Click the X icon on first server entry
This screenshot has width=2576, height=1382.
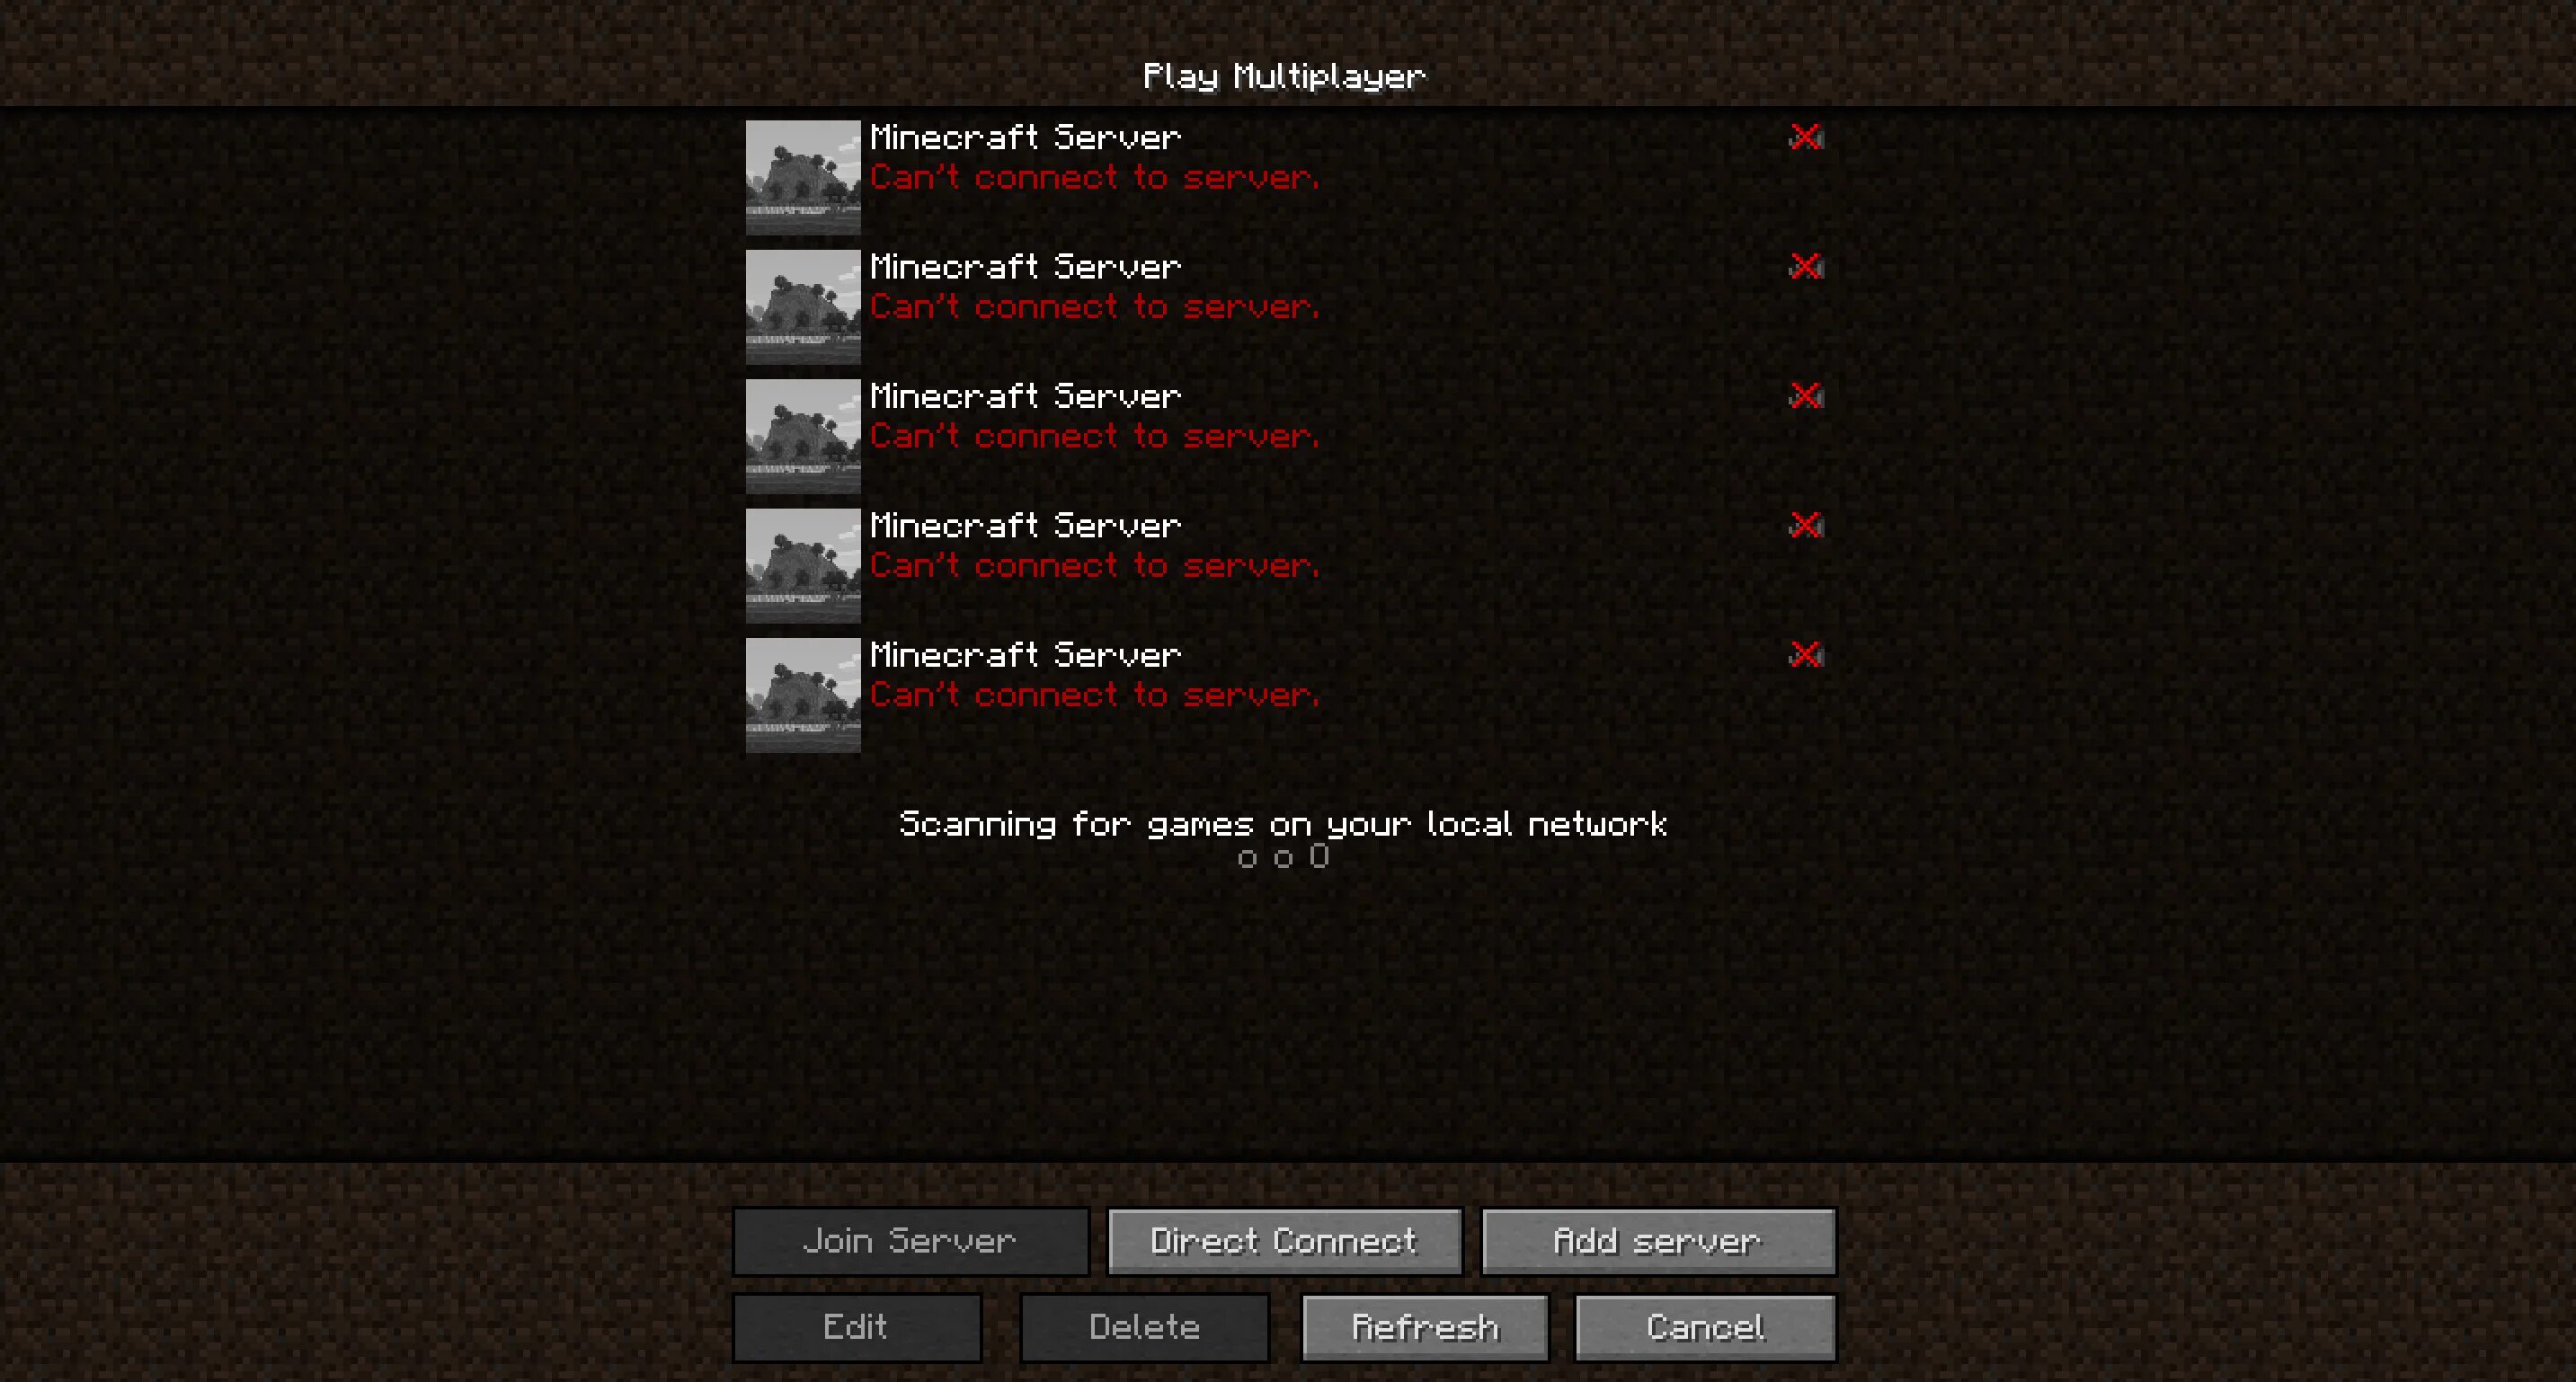[1802, 137]
